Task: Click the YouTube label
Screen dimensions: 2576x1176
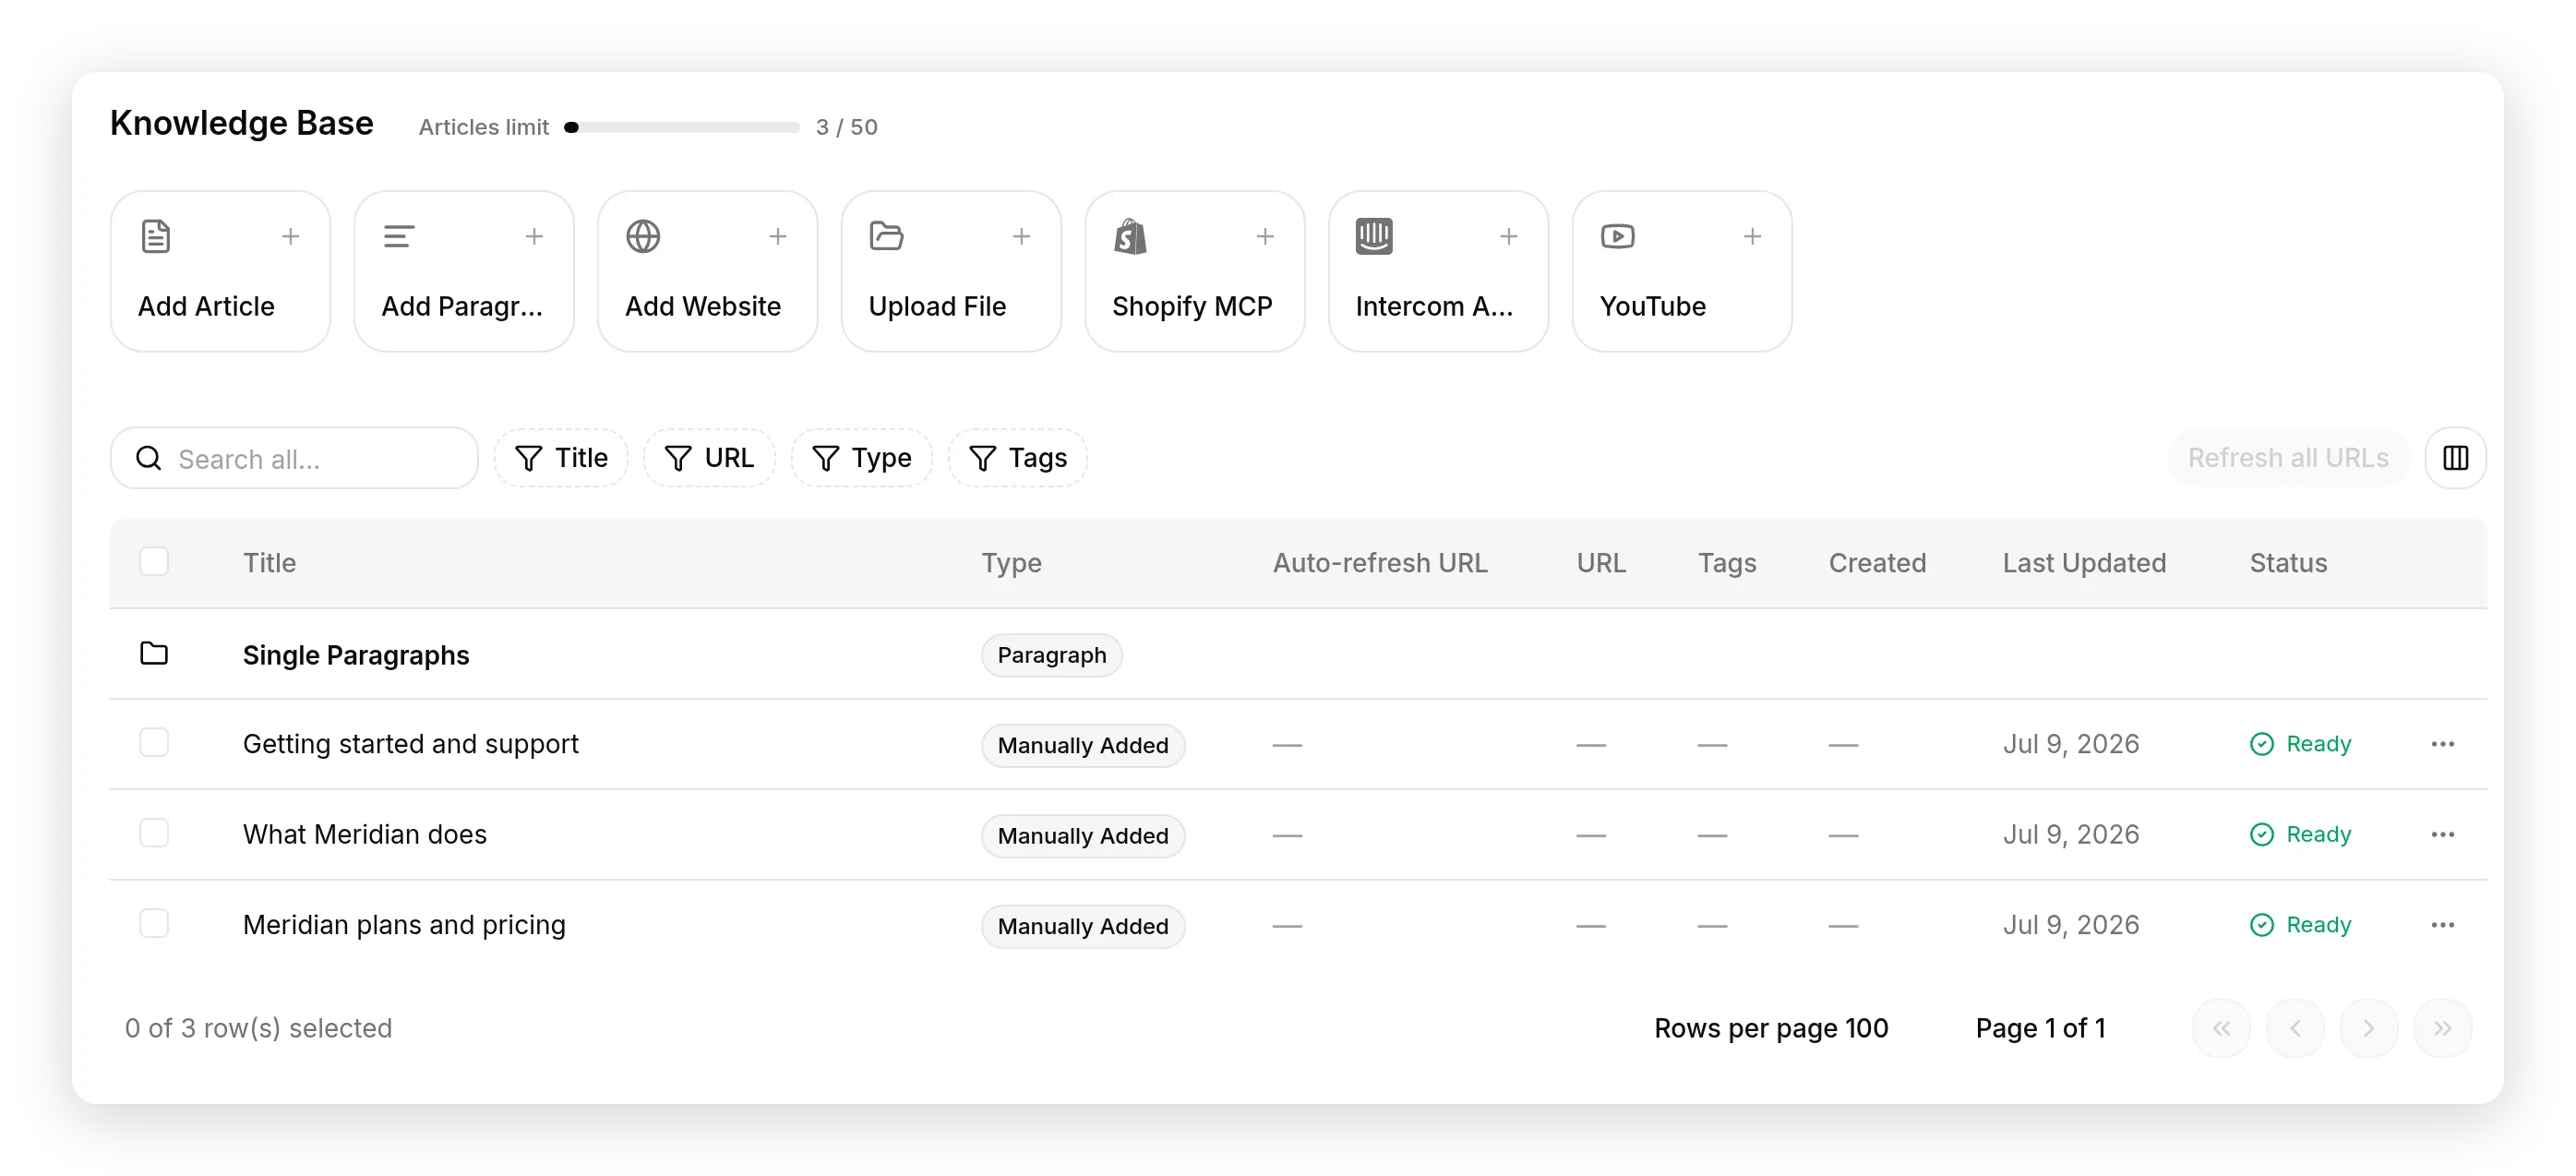Action: click(x=1653, y=306)
